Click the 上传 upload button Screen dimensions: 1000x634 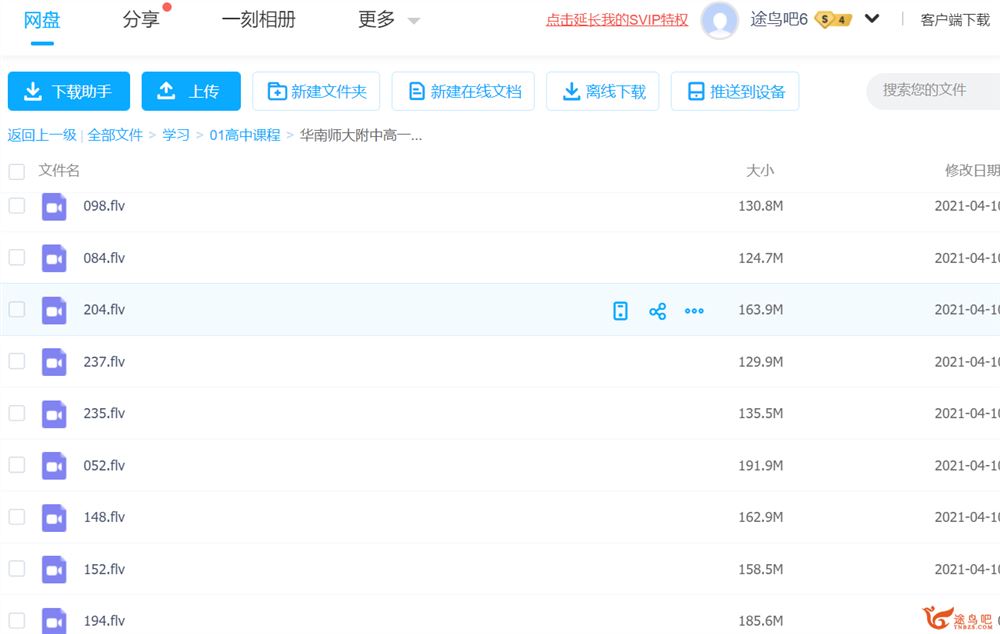[x=191, y=91]
